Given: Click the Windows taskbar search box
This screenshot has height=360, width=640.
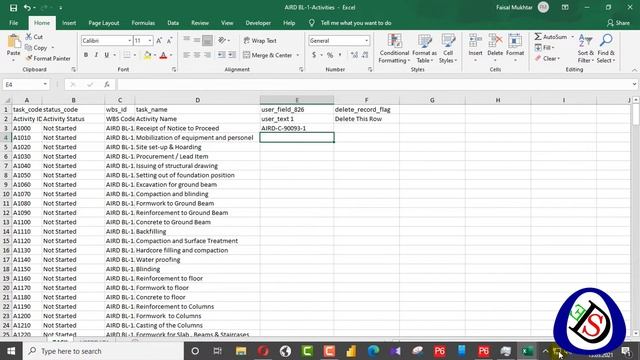Looking at the screenshot, I should pyautogui.click(x=104, y=351).
